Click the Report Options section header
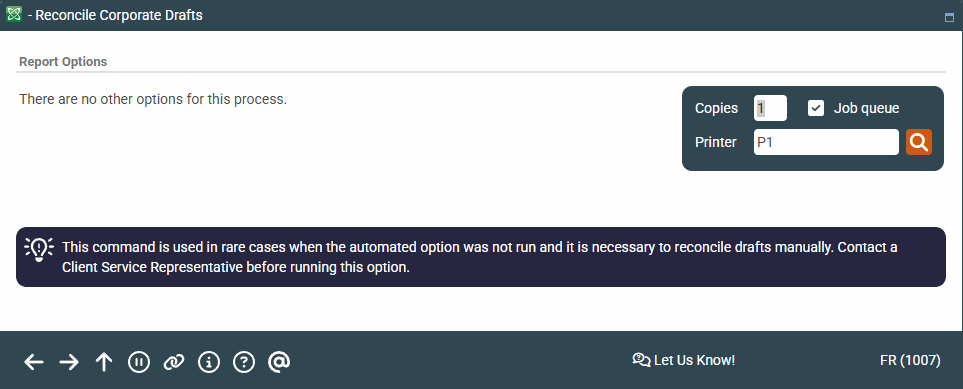 coord(63,61)
